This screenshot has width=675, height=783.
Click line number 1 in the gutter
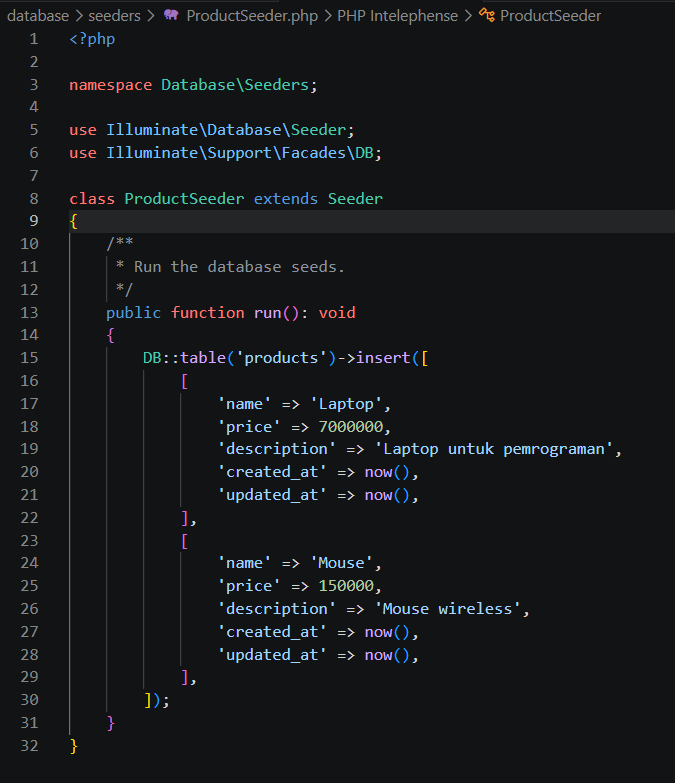tap(33, 39)
